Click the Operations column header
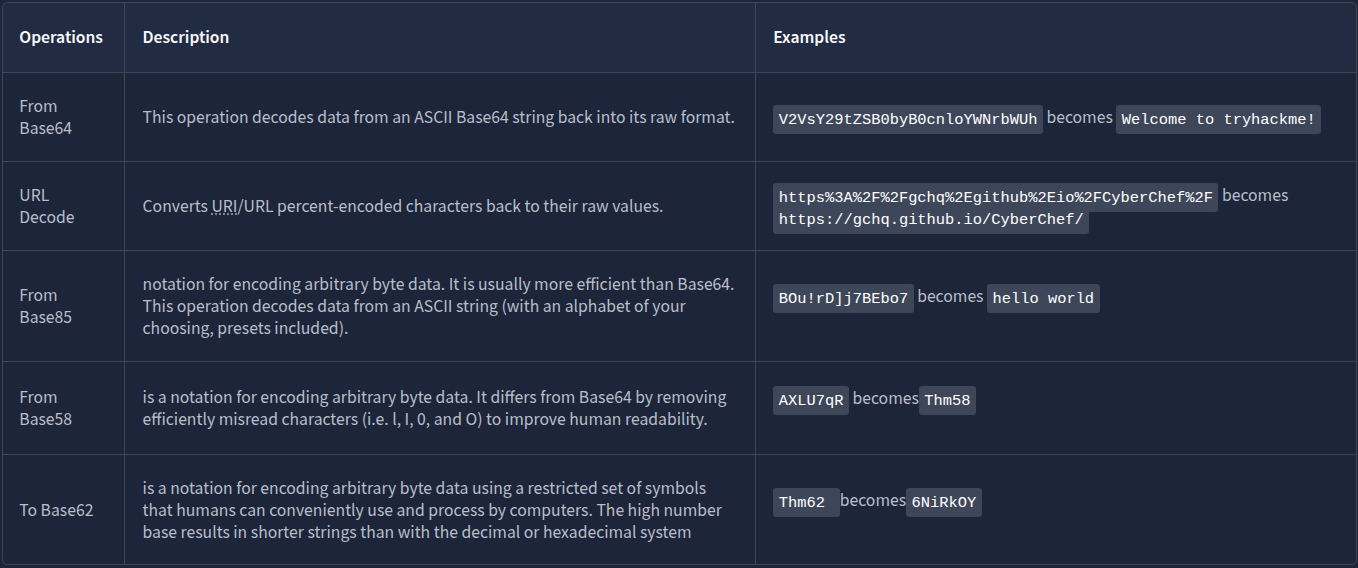This screenshot has width=1358, height=568. point(61,37)
